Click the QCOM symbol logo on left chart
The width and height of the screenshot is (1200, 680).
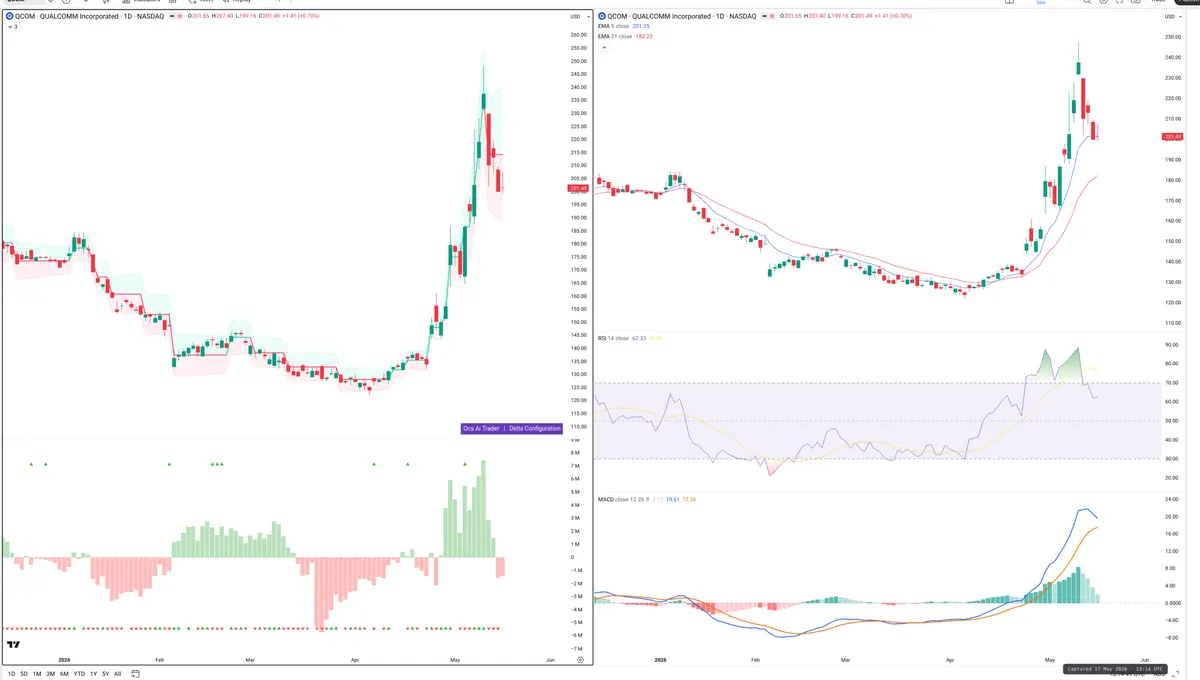coord(10,17)
